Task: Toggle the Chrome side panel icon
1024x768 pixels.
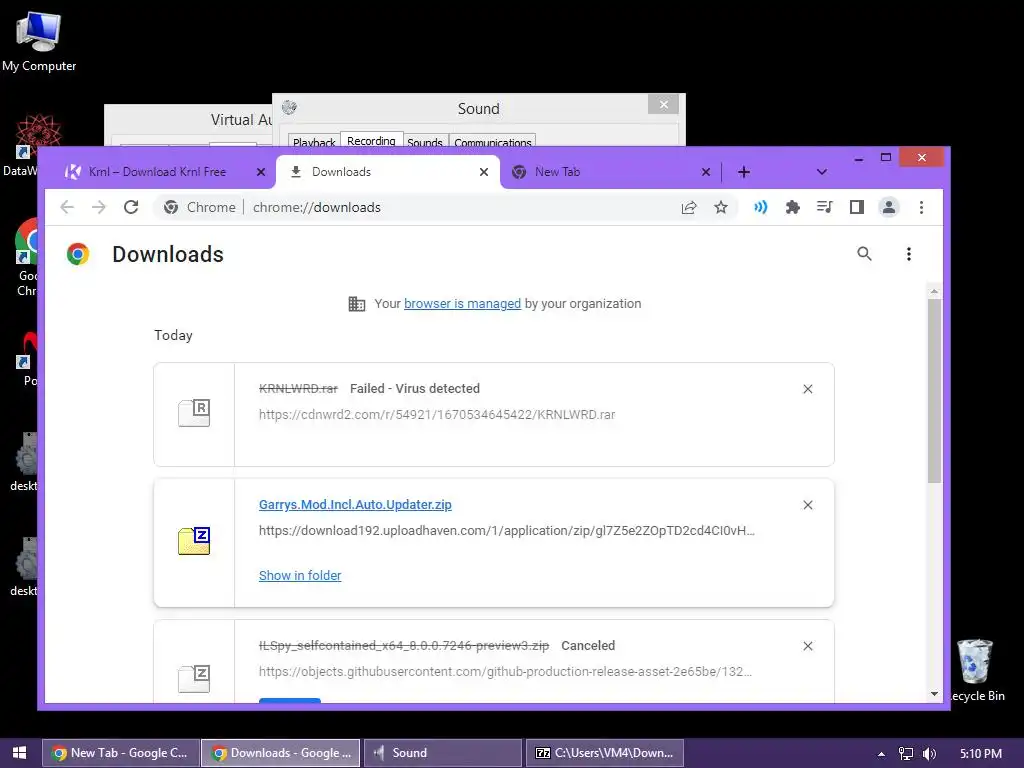Action: [x=857, y=207]
